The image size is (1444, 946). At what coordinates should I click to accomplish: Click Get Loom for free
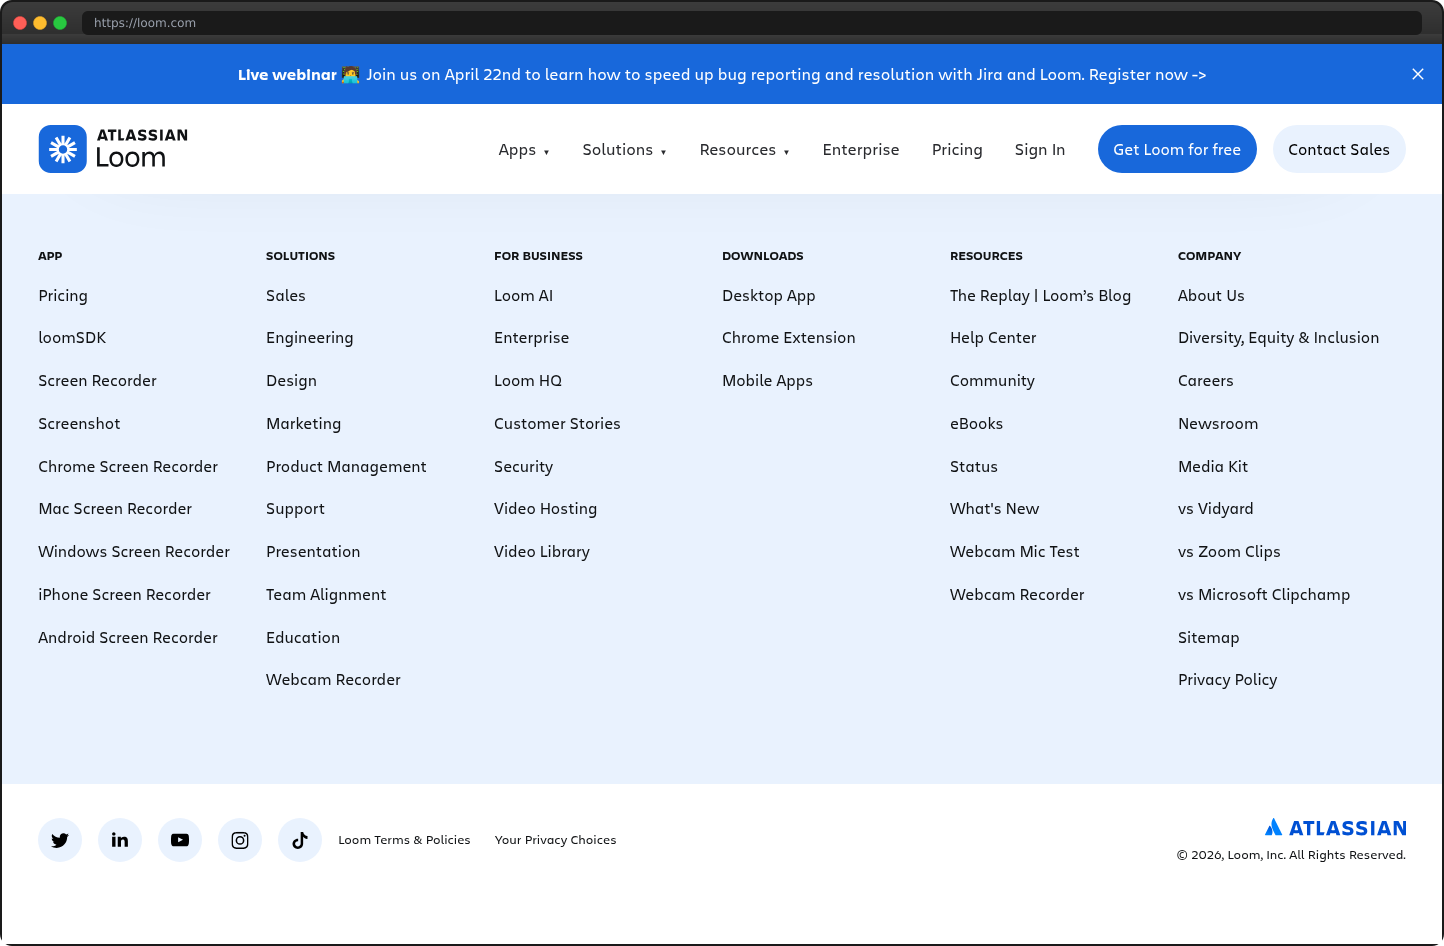1177,149
